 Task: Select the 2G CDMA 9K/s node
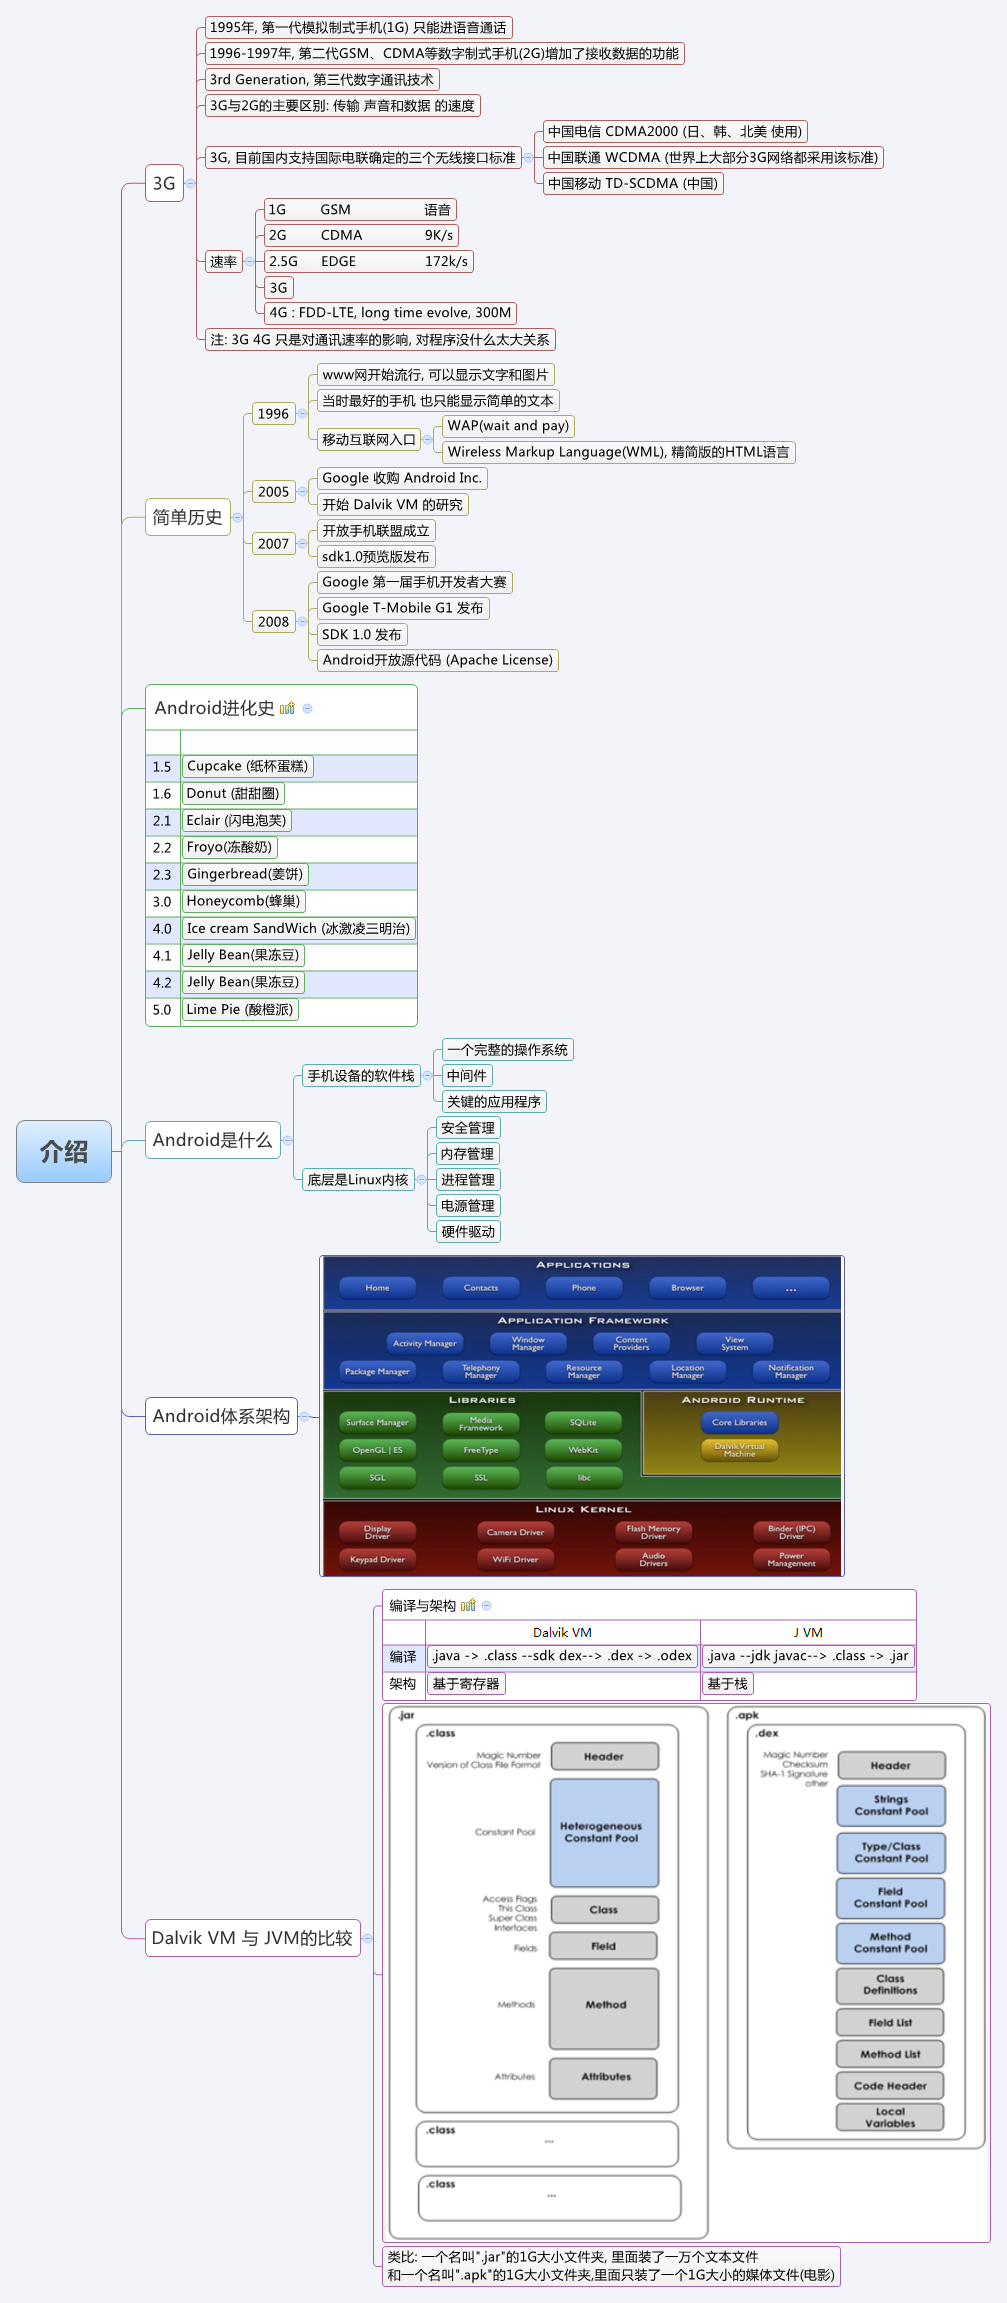click(361, 235)
